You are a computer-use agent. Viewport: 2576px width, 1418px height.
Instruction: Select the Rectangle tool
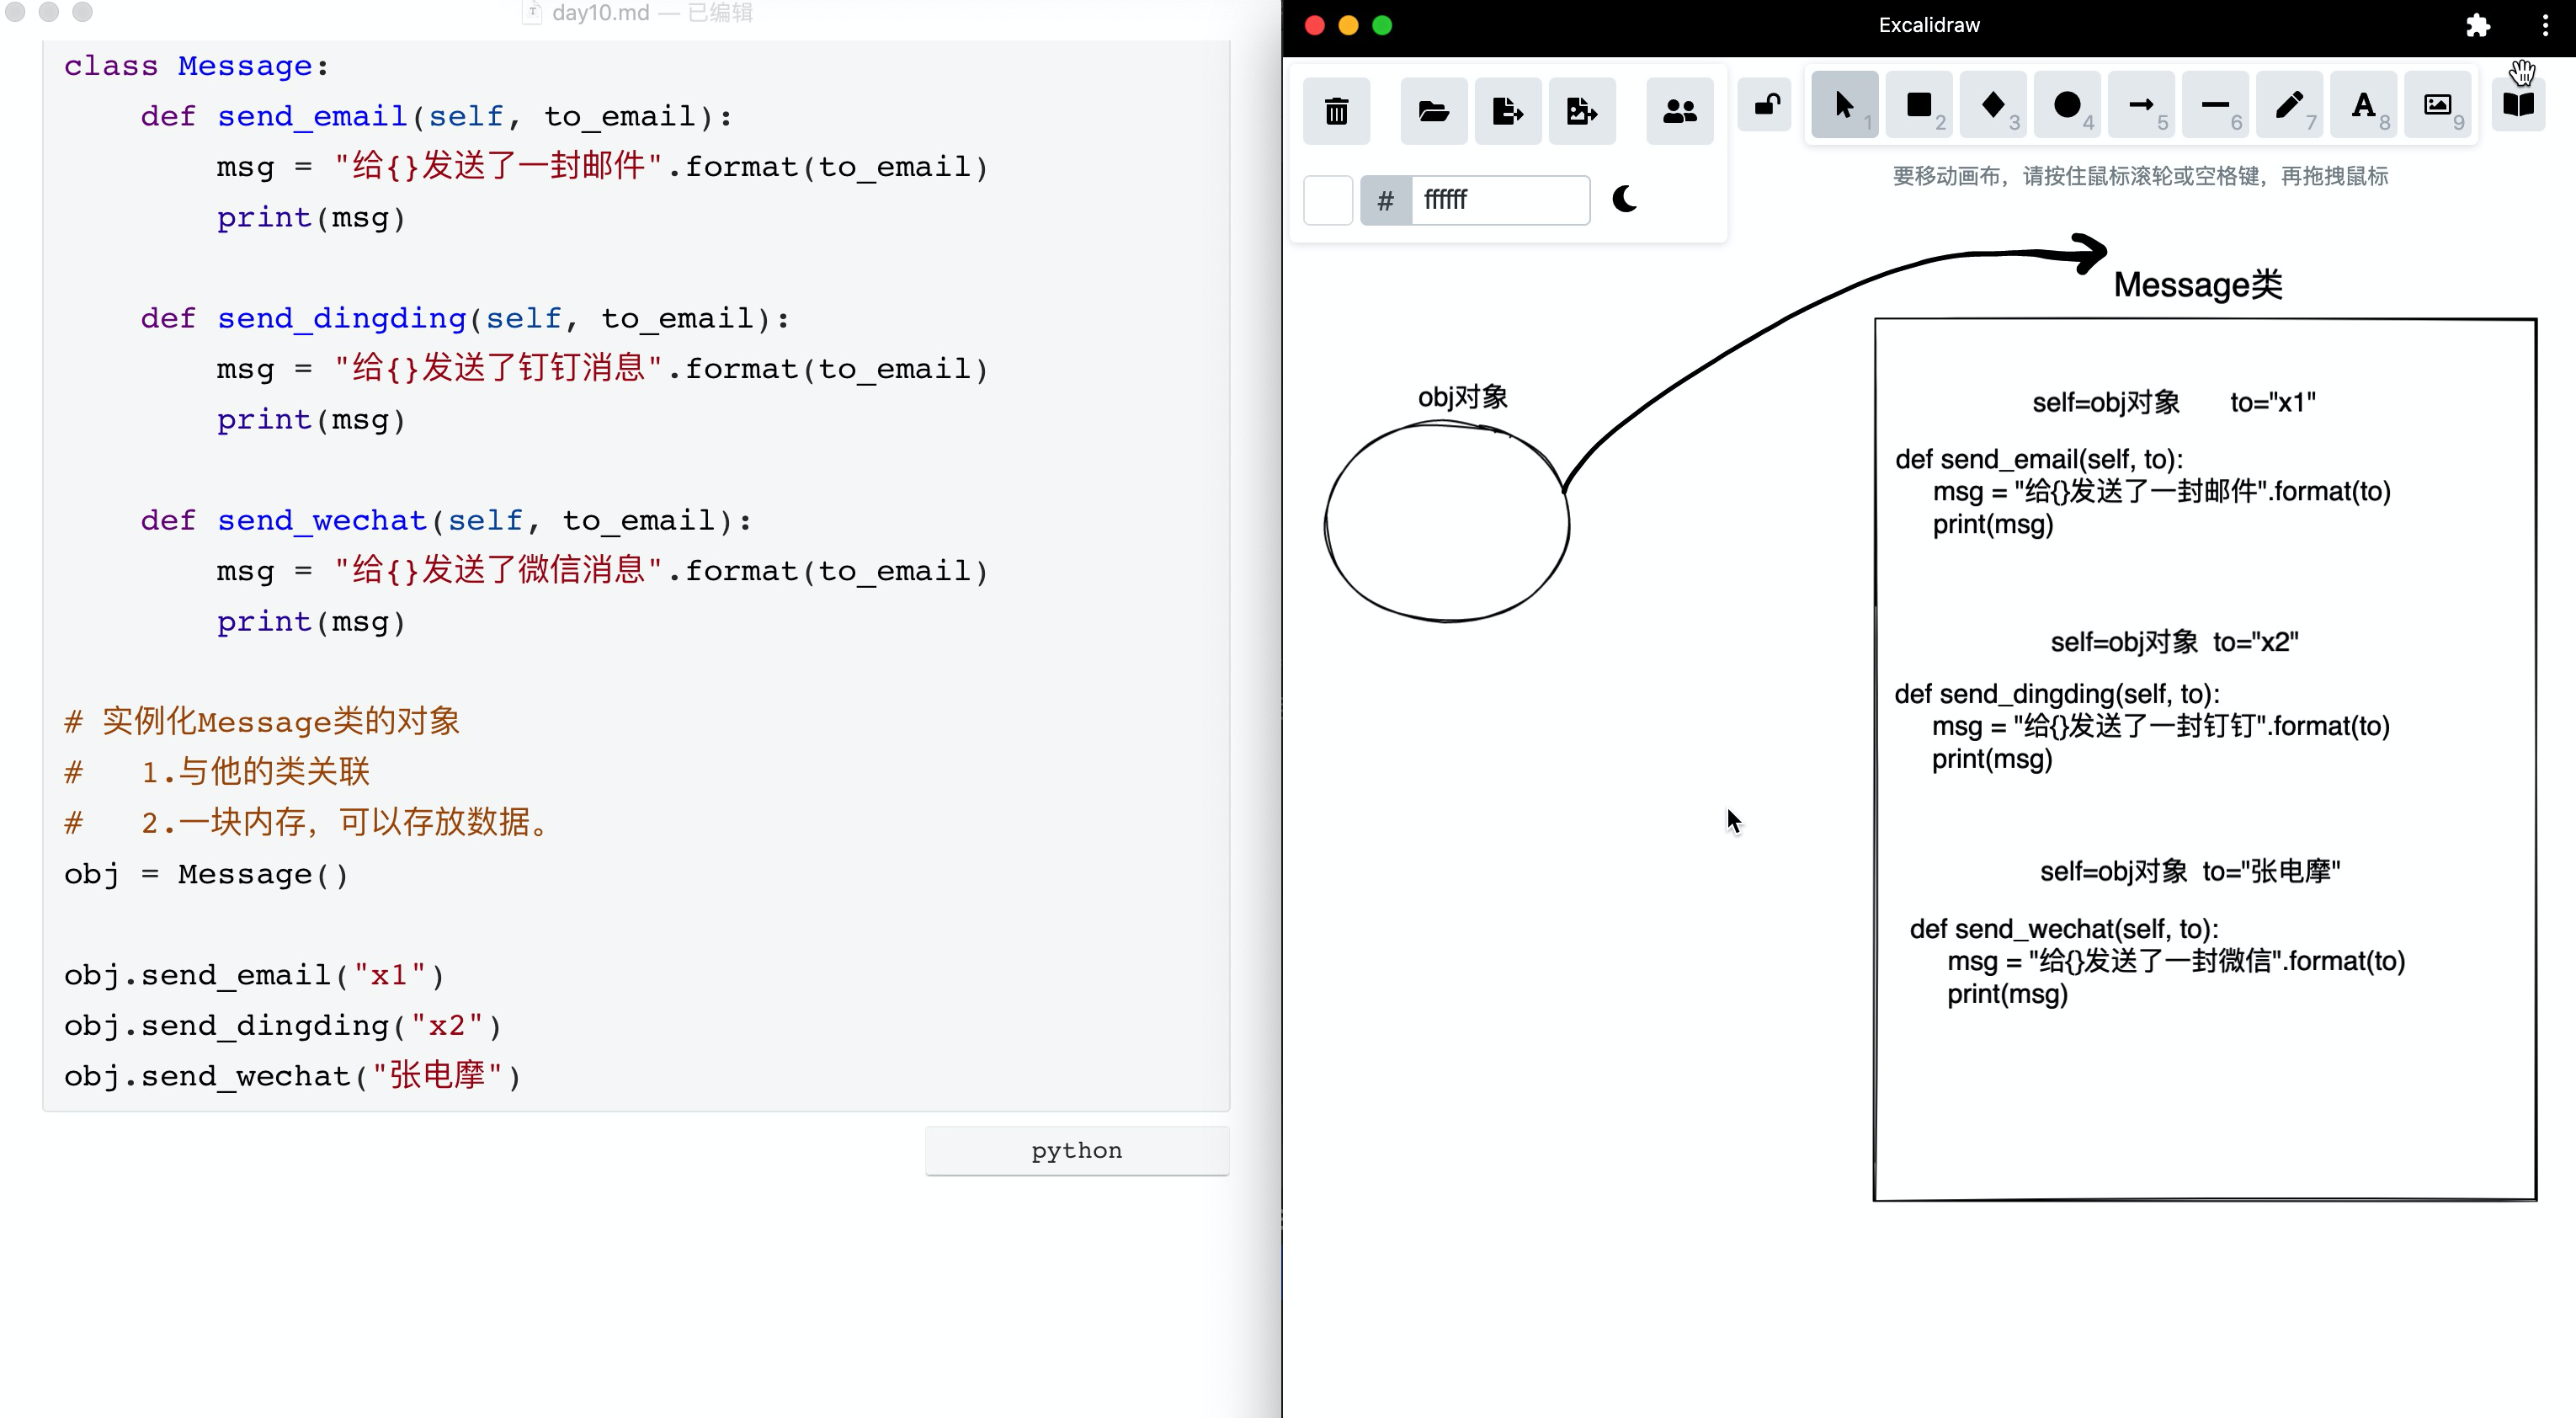[1919, 105]
